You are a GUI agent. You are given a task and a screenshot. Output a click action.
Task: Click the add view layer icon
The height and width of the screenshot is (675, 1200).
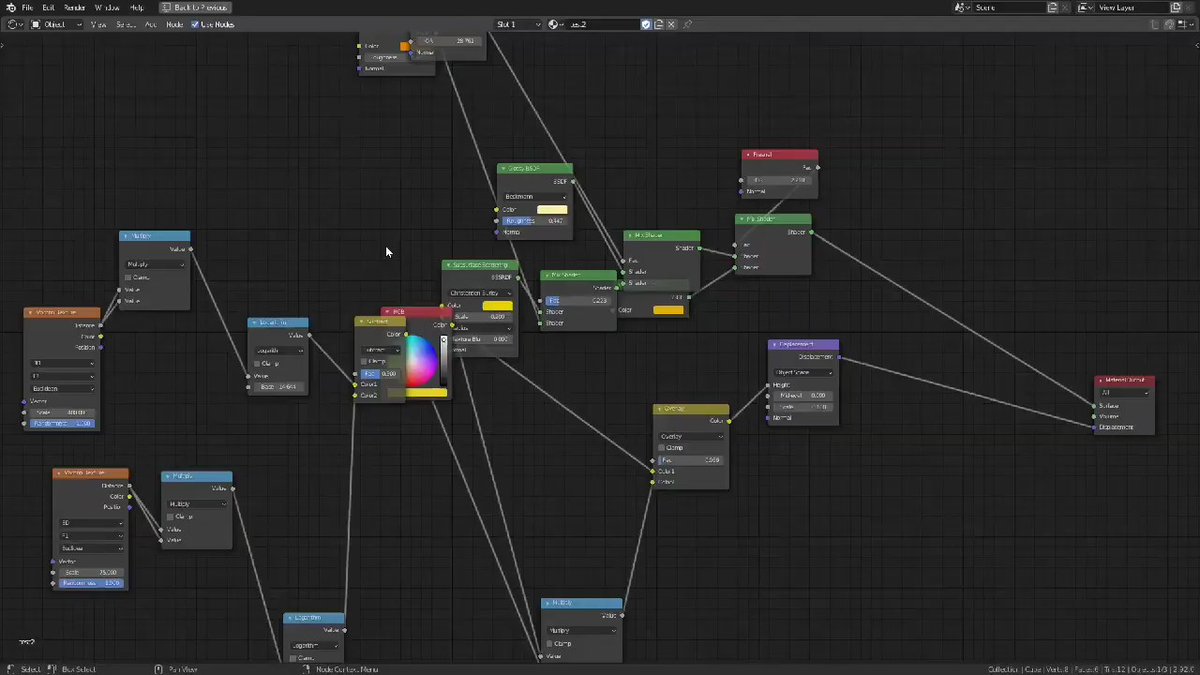1175,7
